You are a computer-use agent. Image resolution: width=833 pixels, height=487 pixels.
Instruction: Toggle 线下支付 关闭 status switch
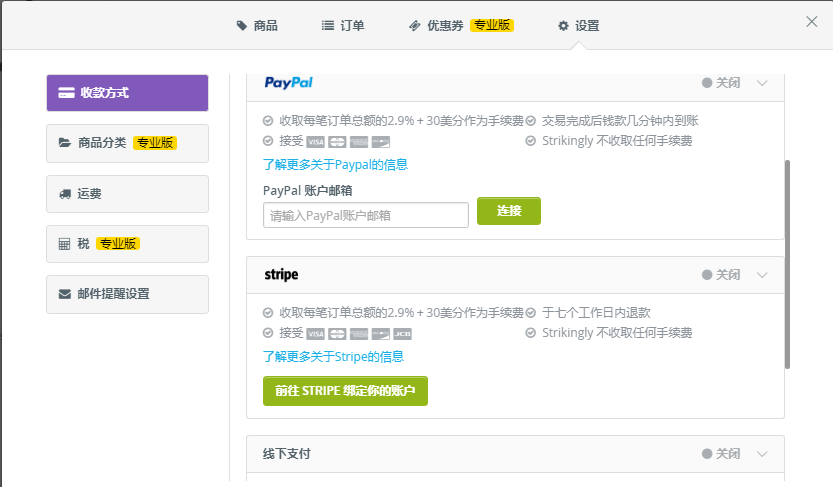click(721, 454)
